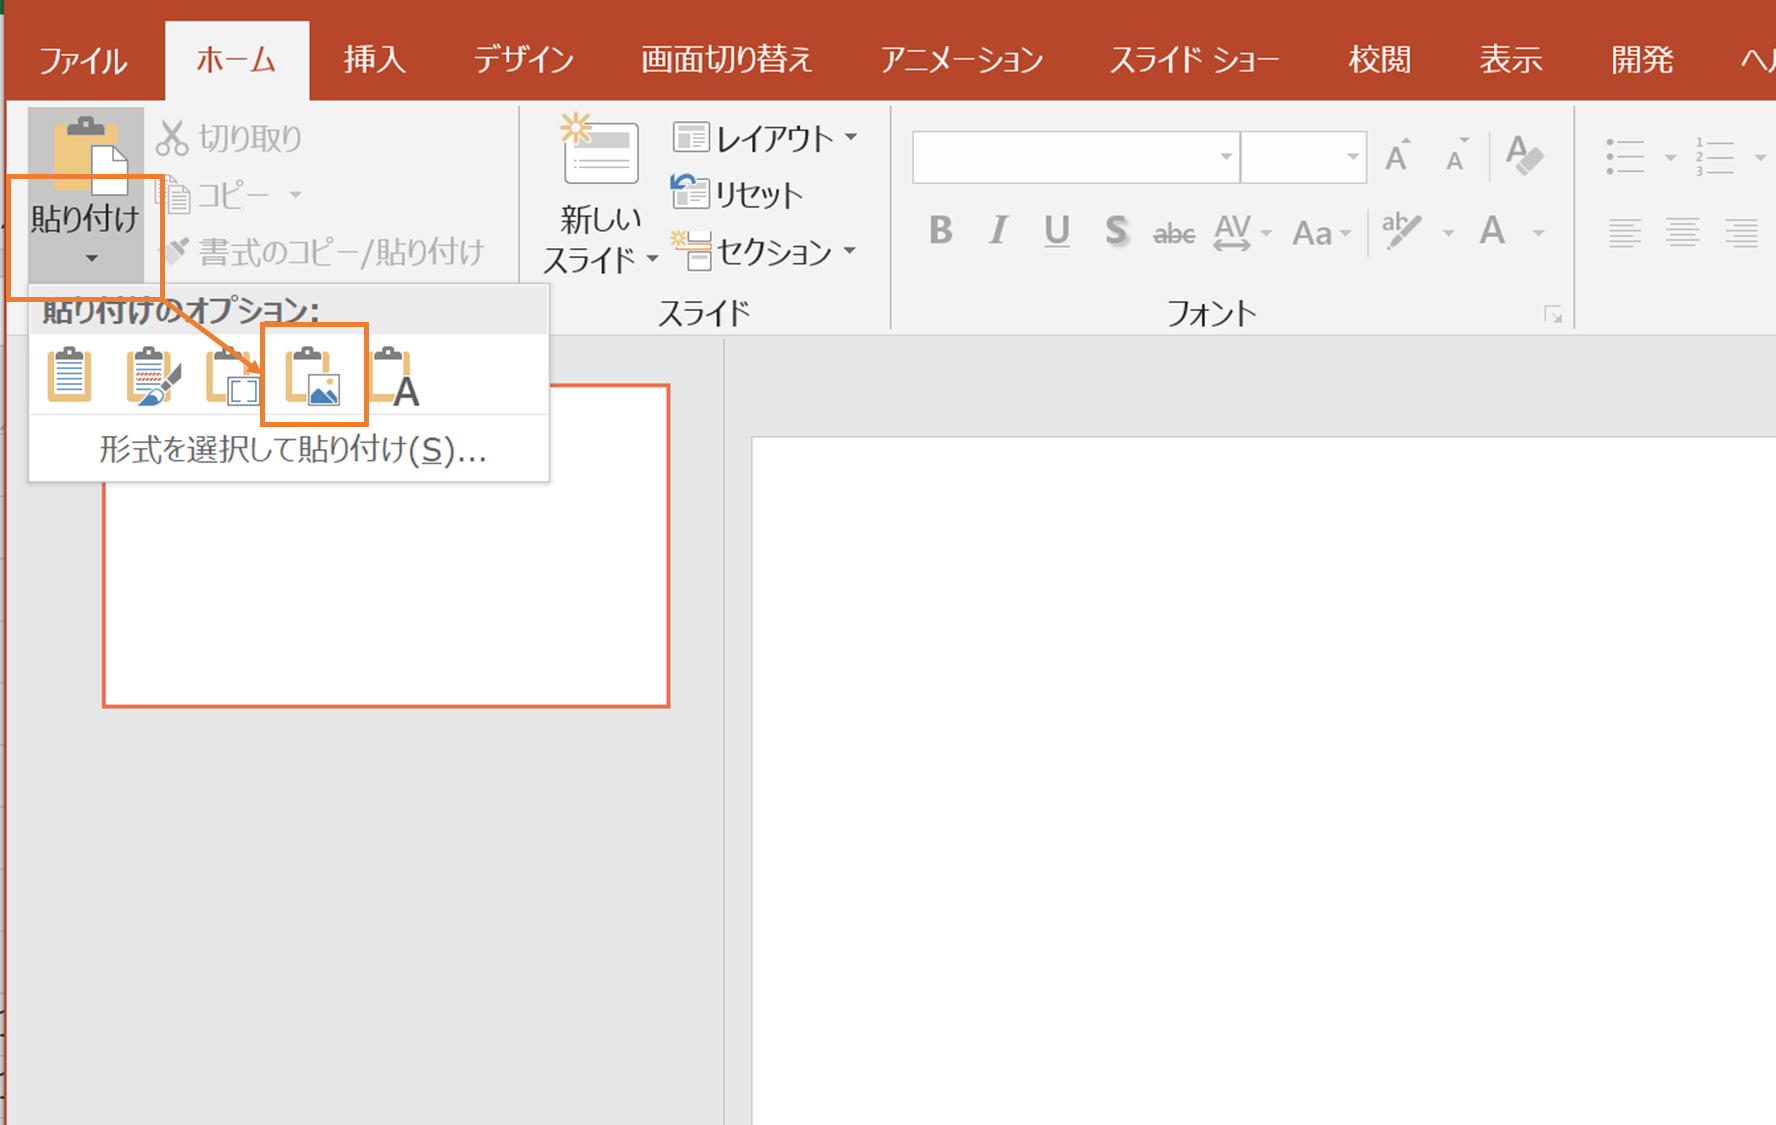The height and width of the screenshot is (1125, 1776).
Task: Click the font color A icon
Action: click(x=1493, y=231)
